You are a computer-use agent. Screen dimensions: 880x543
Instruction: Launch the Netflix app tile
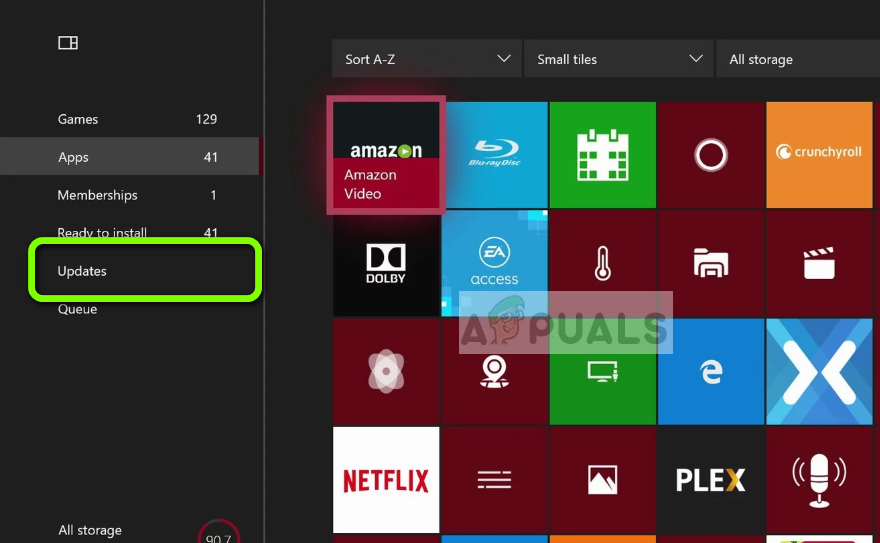[386, 480]
